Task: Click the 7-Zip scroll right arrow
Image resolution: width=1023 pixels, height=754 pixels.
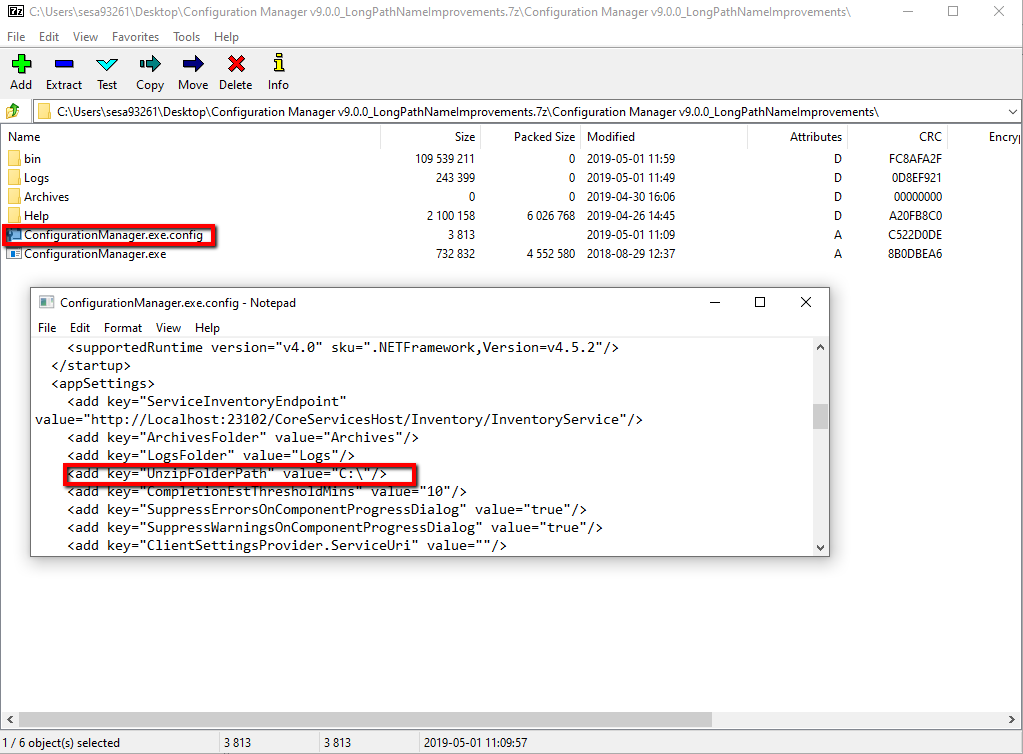Action: point(1011,719)
